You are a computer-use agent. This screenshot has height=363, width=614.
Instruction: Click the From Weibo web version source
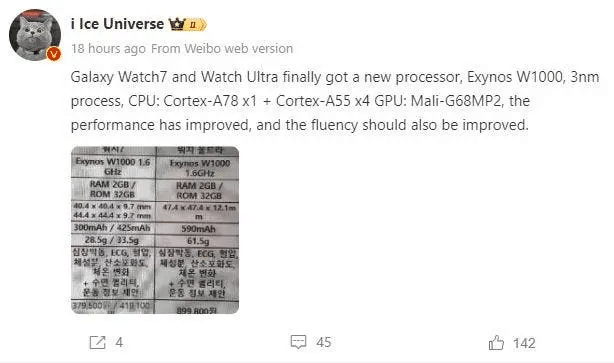(x=222, y=49)
